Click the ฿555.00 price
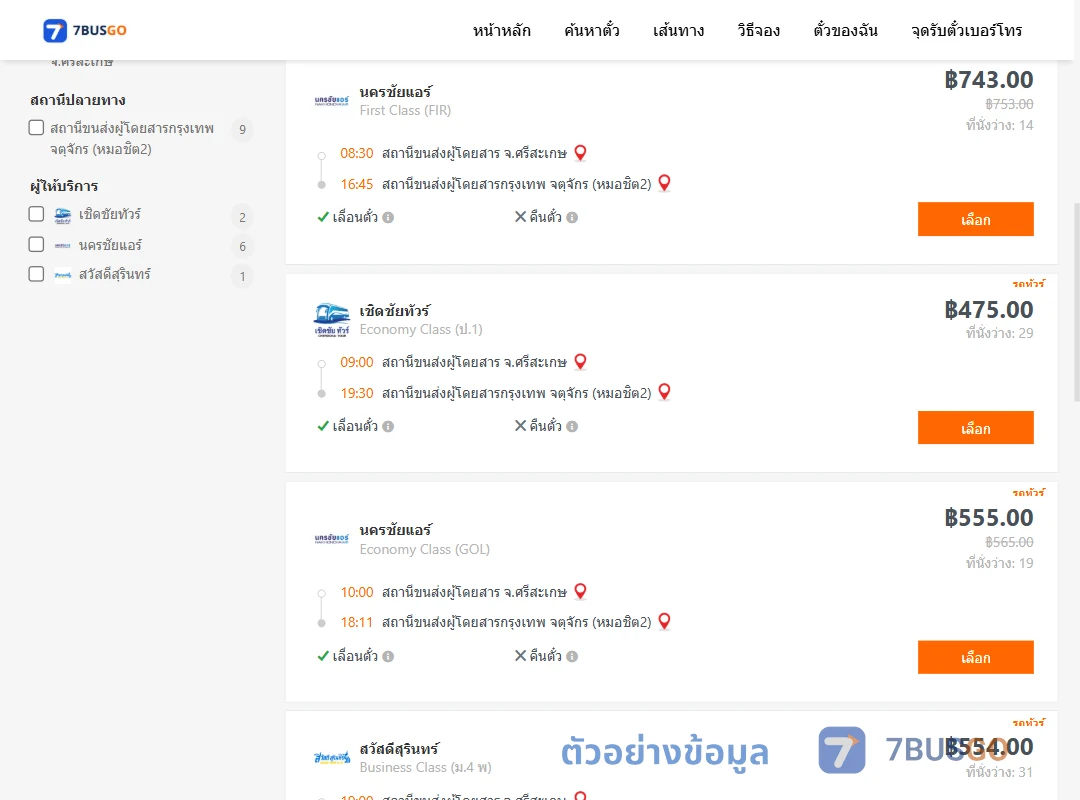 pyautogui.click(x=989, y=518)
